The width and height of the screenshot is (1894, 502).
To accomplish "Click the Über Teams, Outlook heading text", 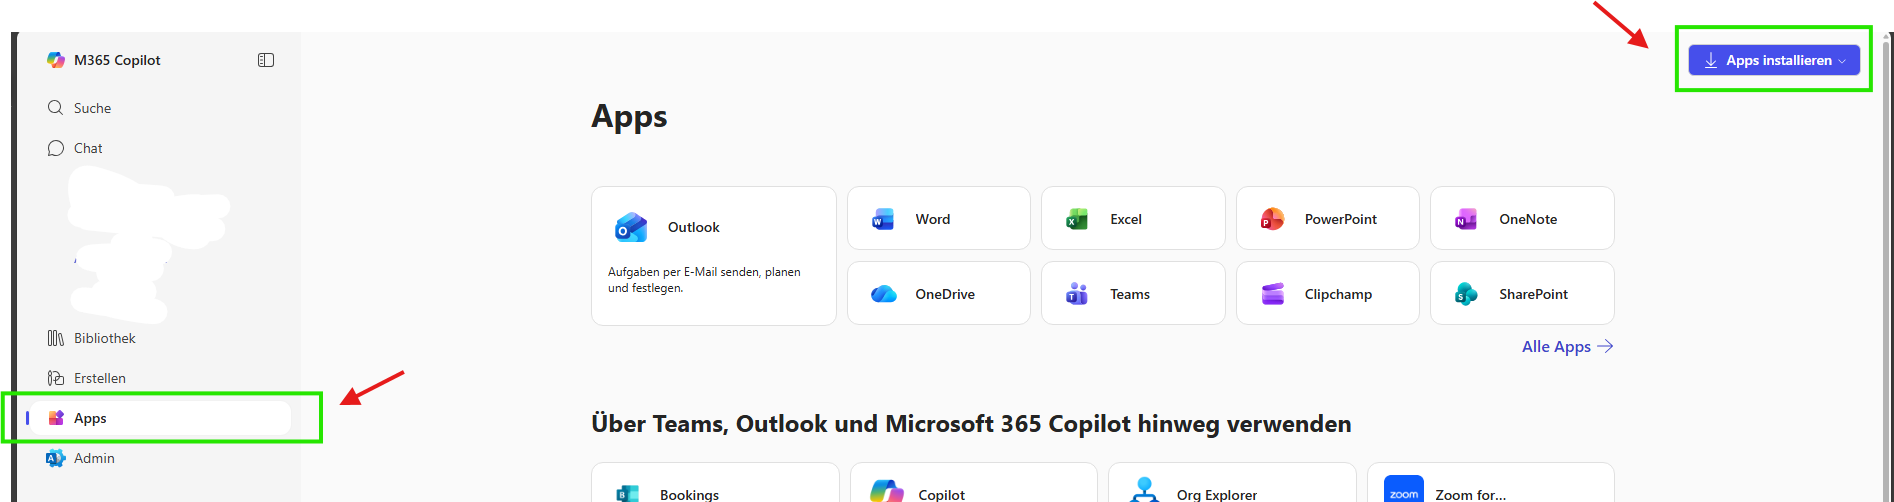I will pyautogui.click(x=971, y=424).
